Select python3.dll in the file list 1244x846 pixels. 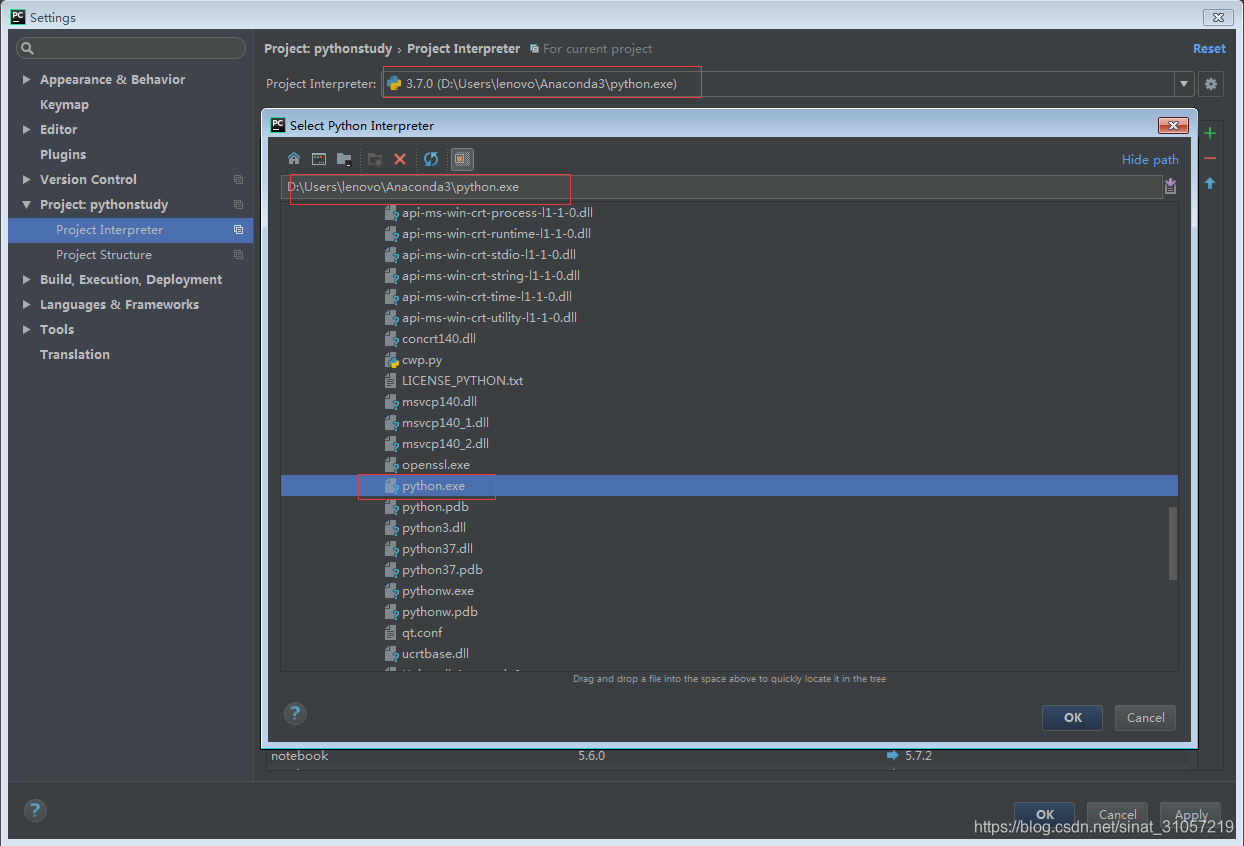coord(433,527)
